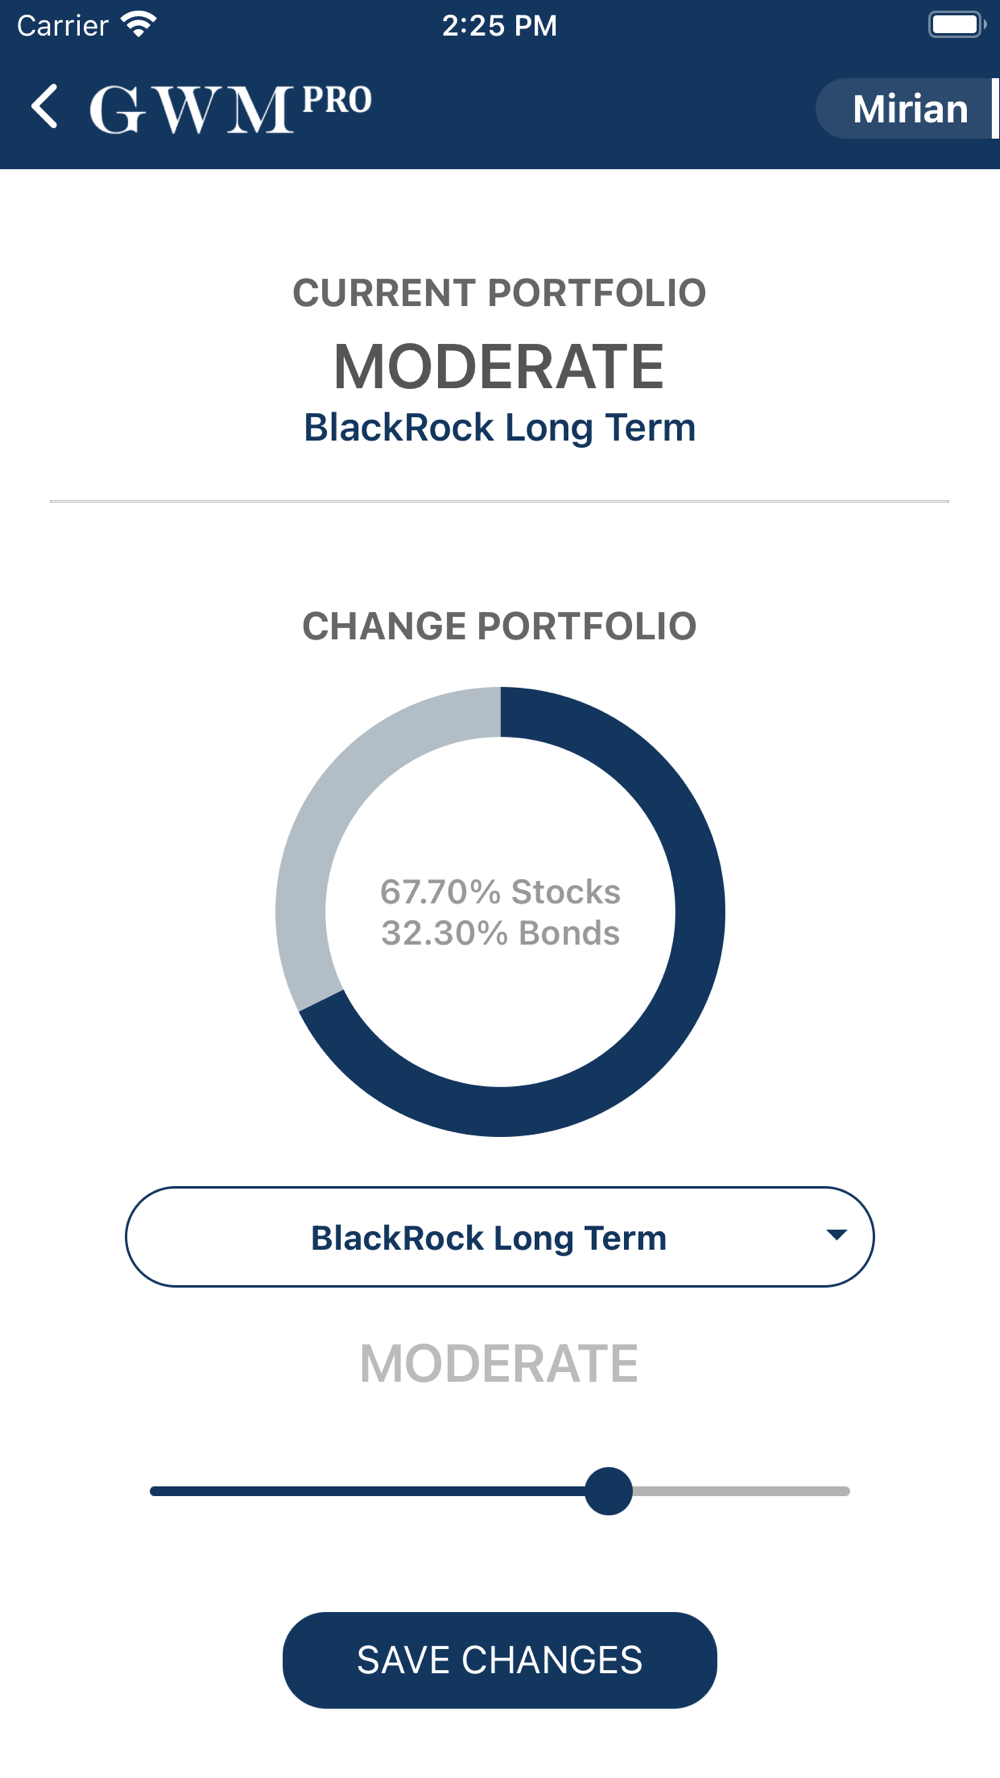This screenshot has height=1778, width=1000.
Task: Tap the 67.70% Stocks label
Action: (500, 891)
